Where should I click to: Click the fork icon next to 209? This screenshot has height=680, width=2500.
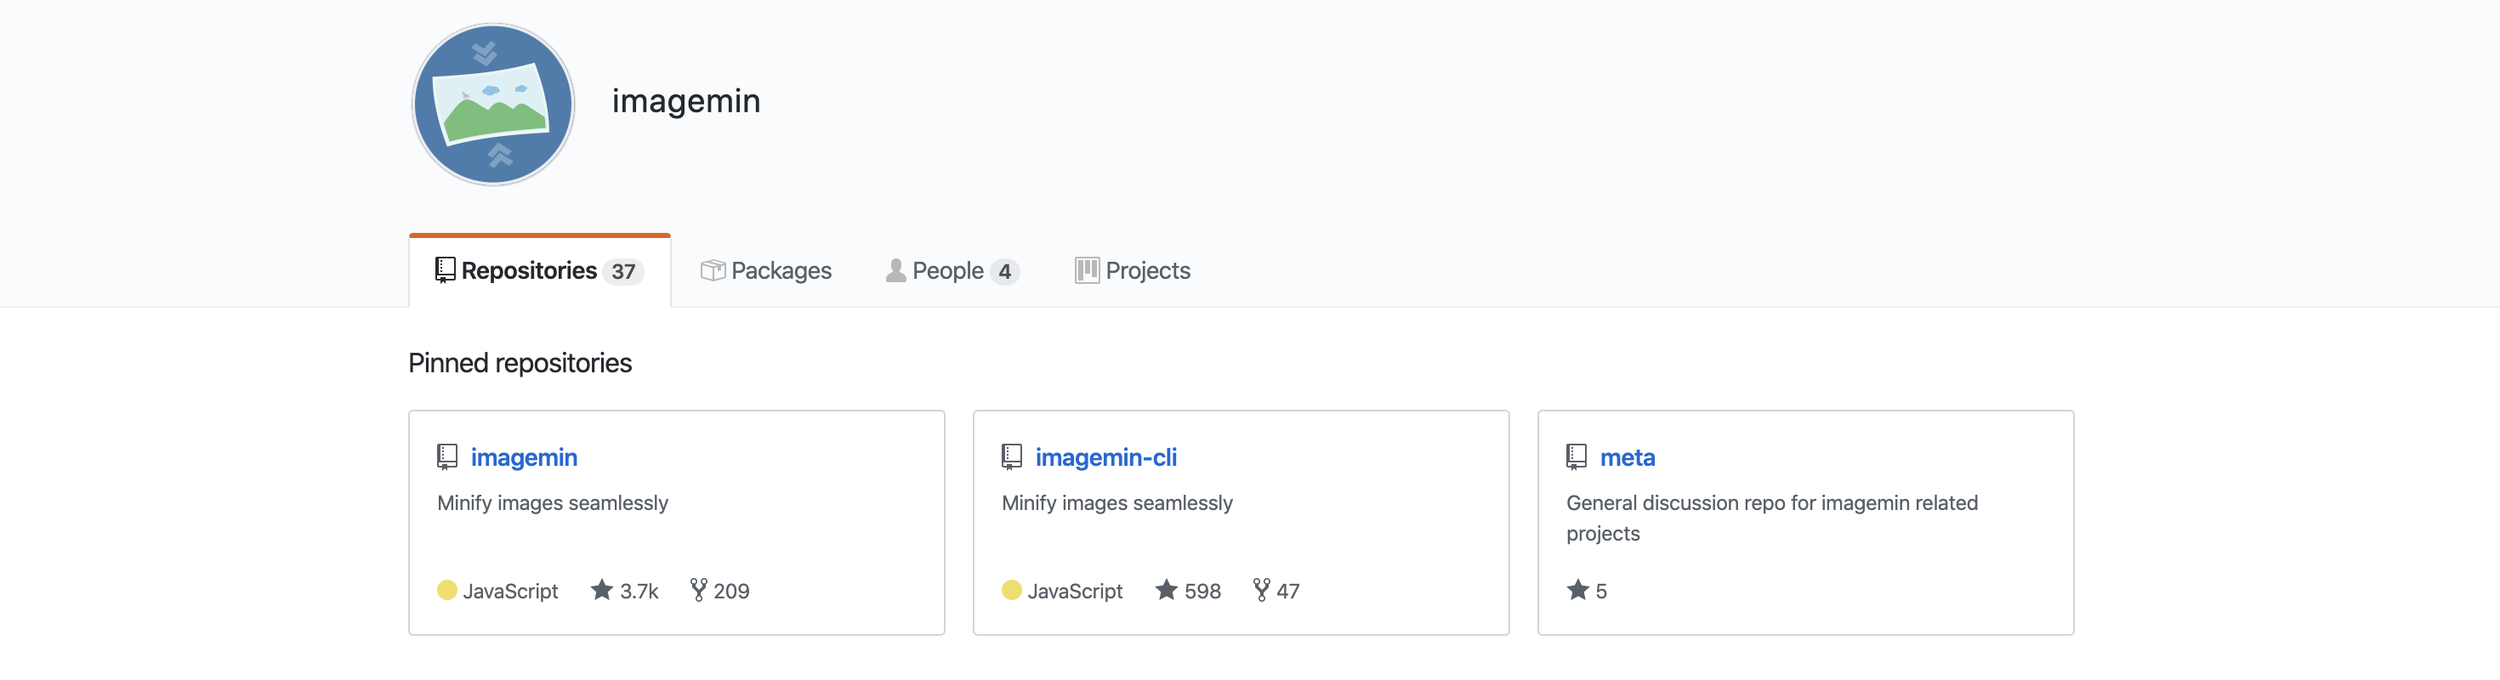[698, 590]
